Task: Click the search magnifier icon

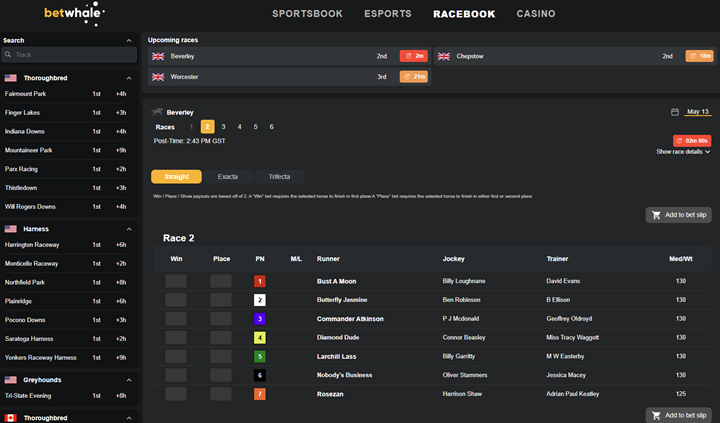Action: (8, 55)
